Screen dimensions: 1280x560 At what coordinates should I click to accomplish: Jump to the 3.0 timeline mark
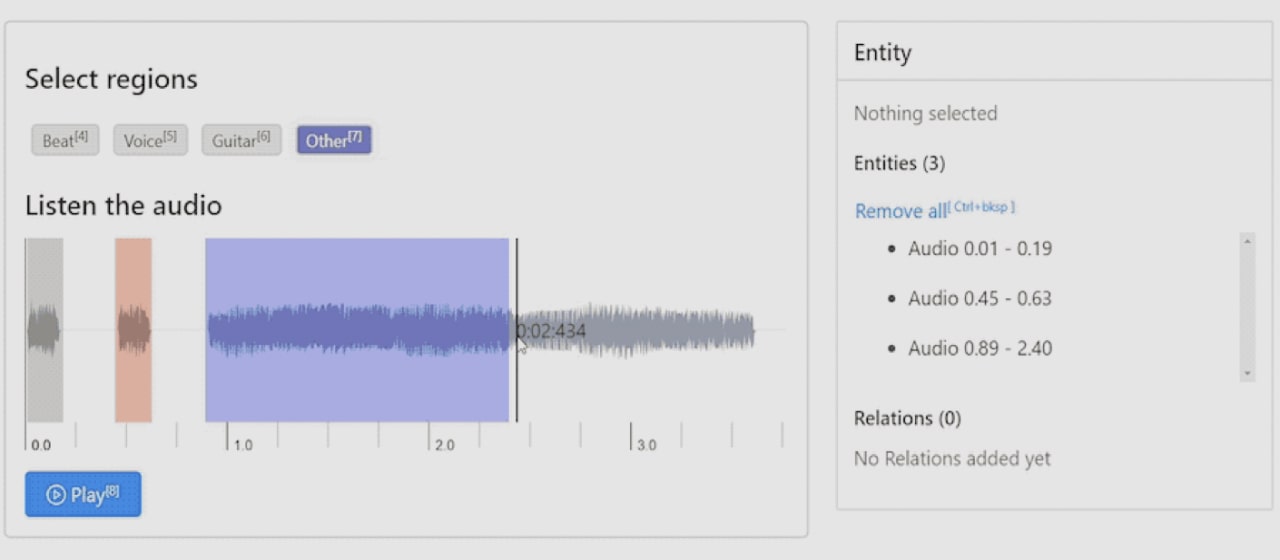point(632,436)
